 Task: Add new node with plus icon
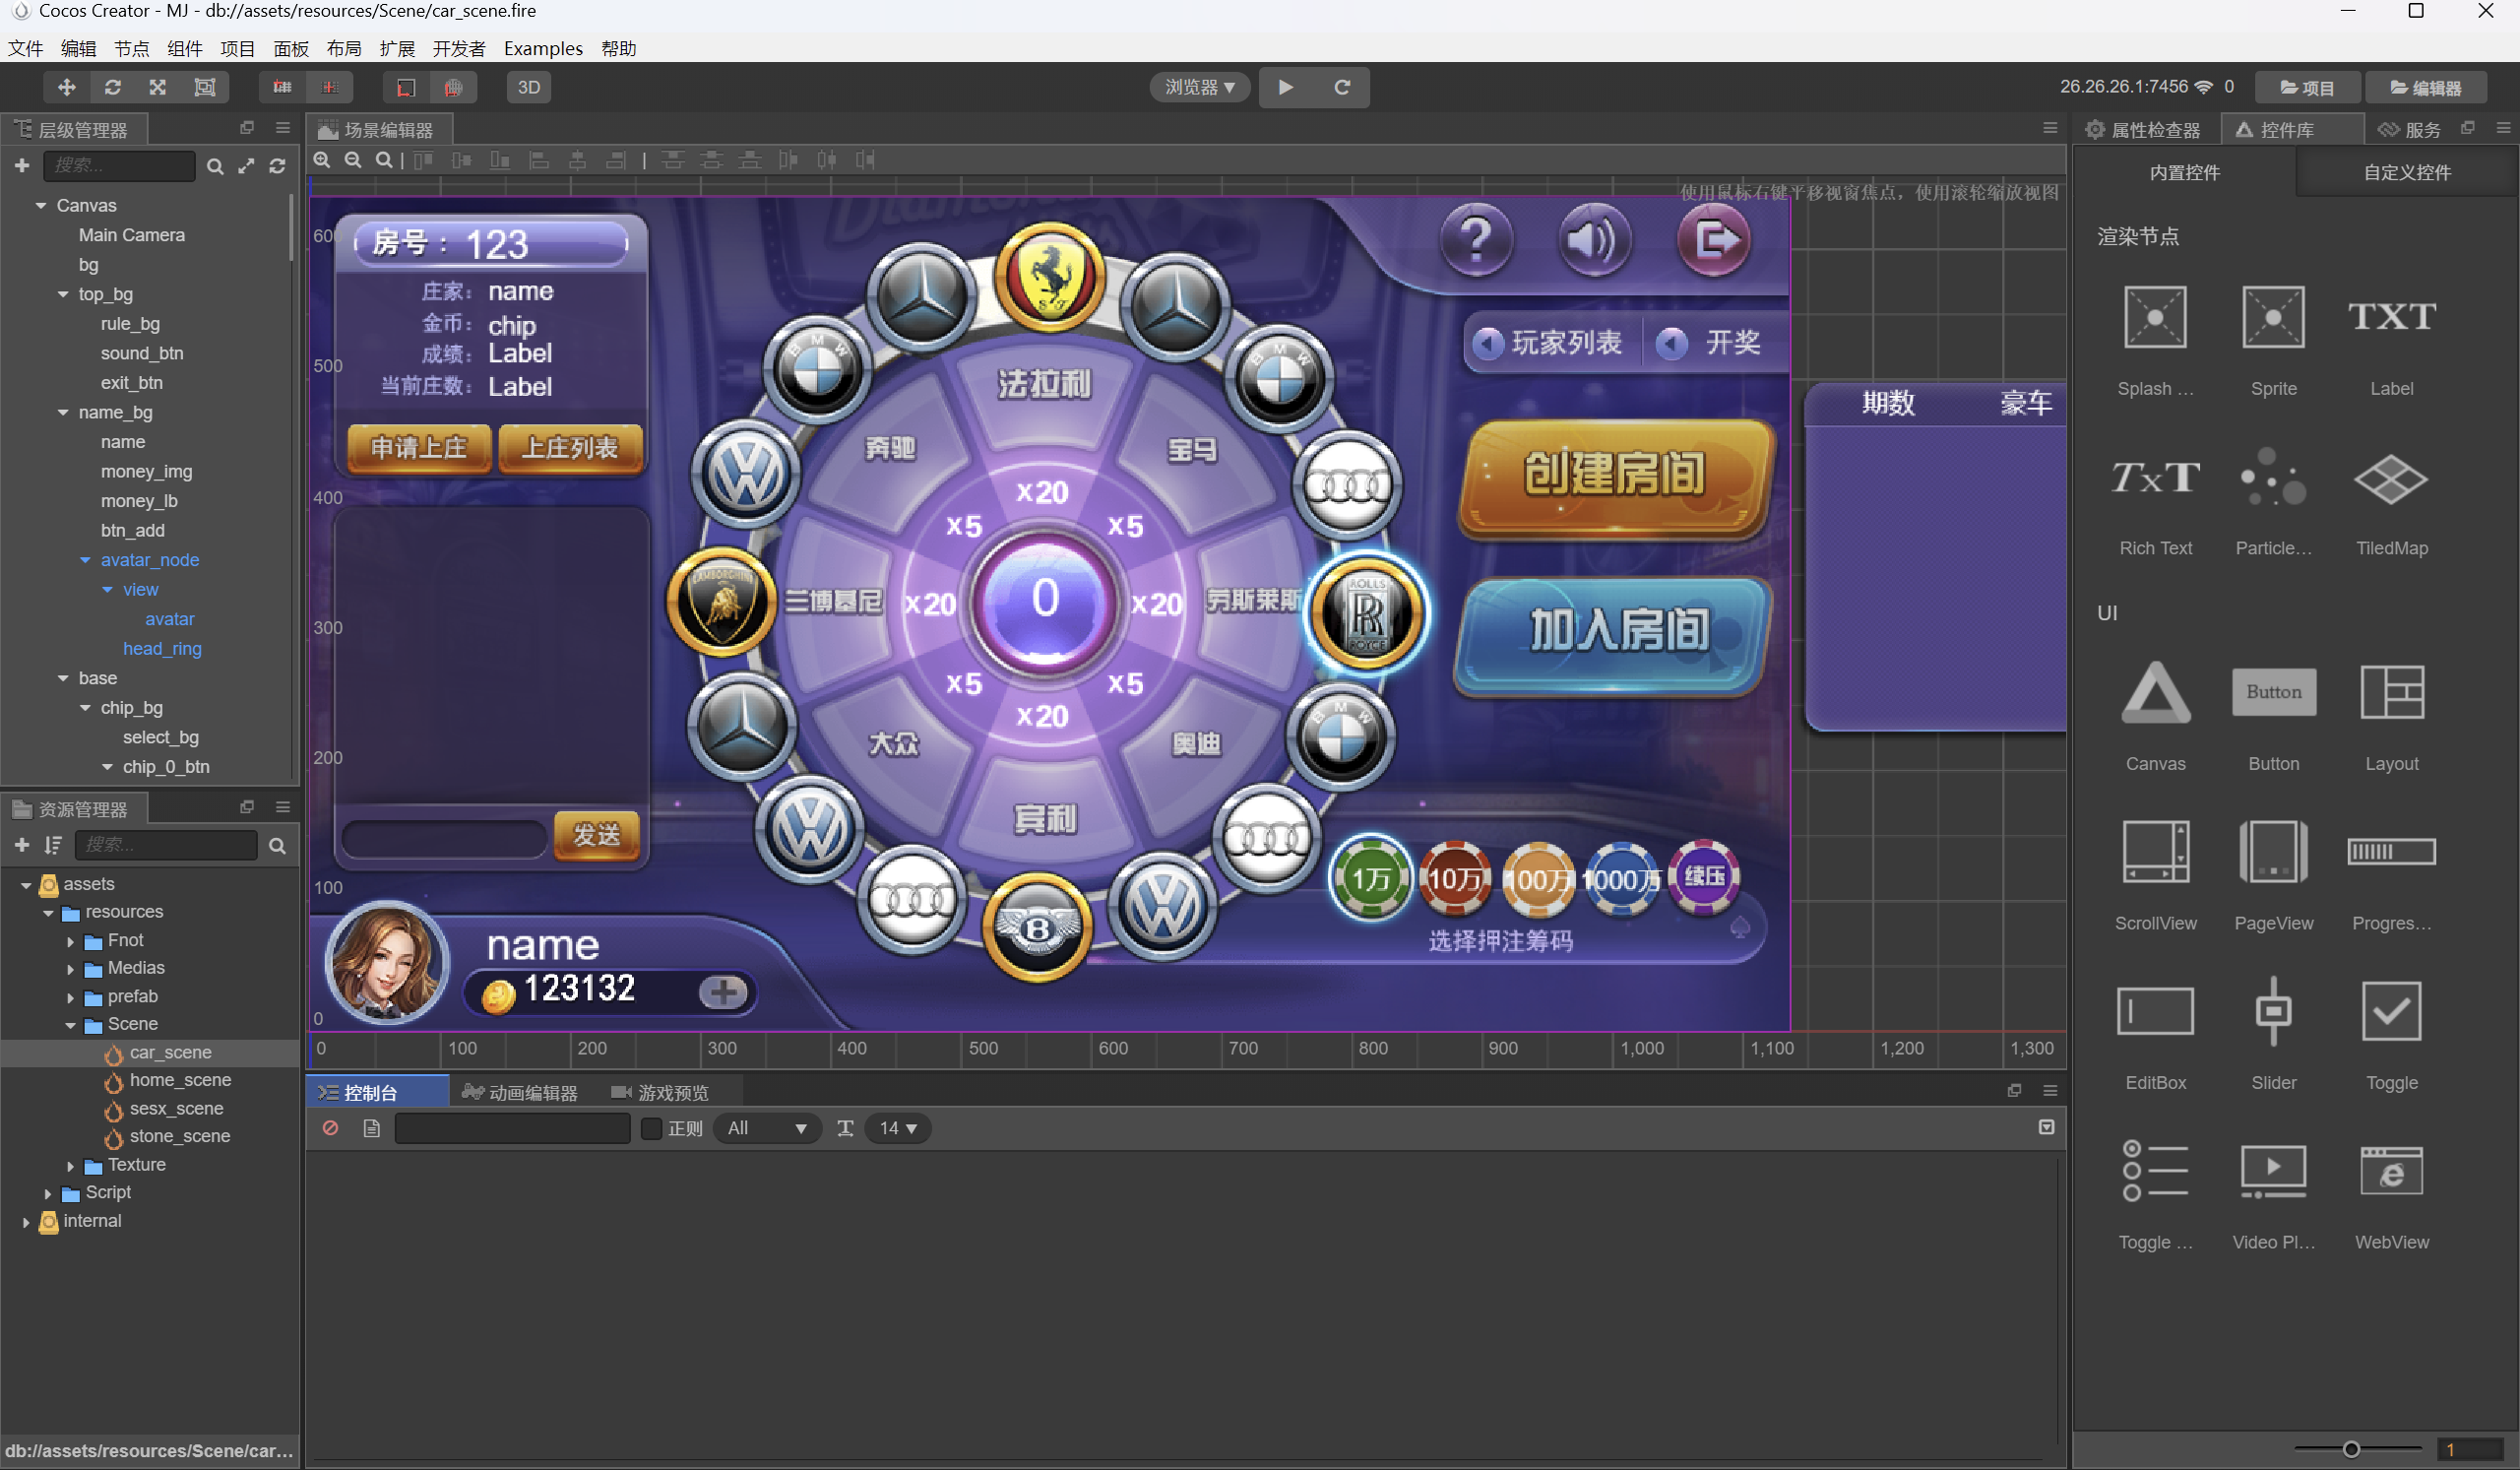click(22, 165)
